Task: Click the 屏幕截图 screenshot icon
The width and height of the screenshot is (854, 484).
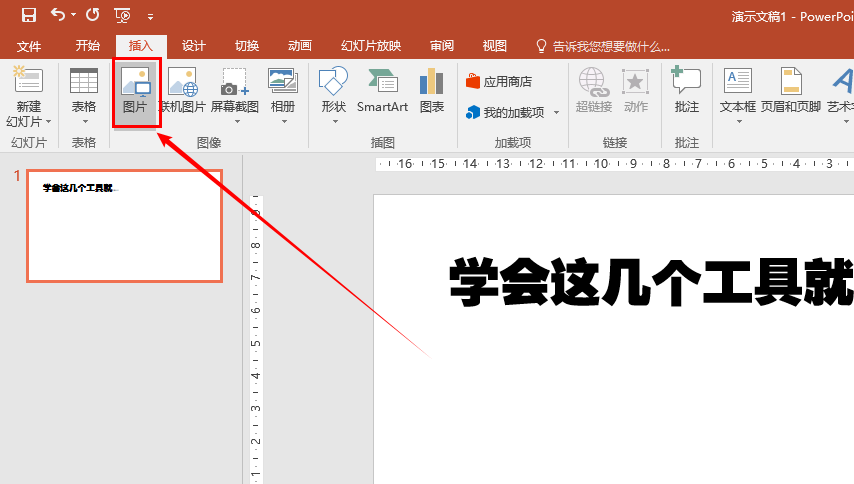Action: 235,82
